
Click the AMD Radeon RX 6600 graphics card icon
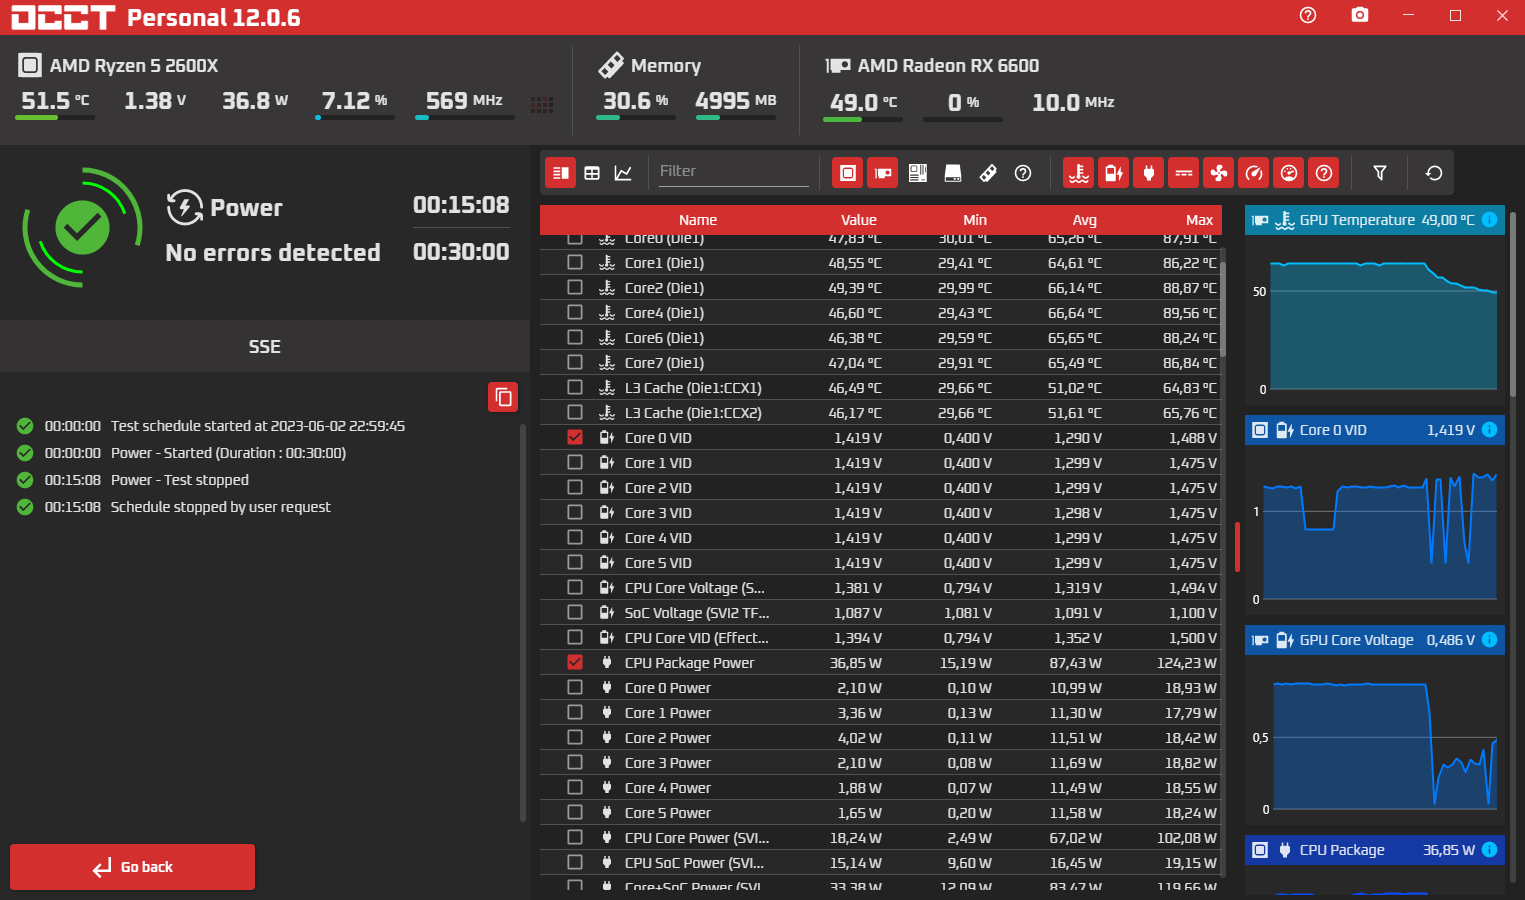point(838,66)
